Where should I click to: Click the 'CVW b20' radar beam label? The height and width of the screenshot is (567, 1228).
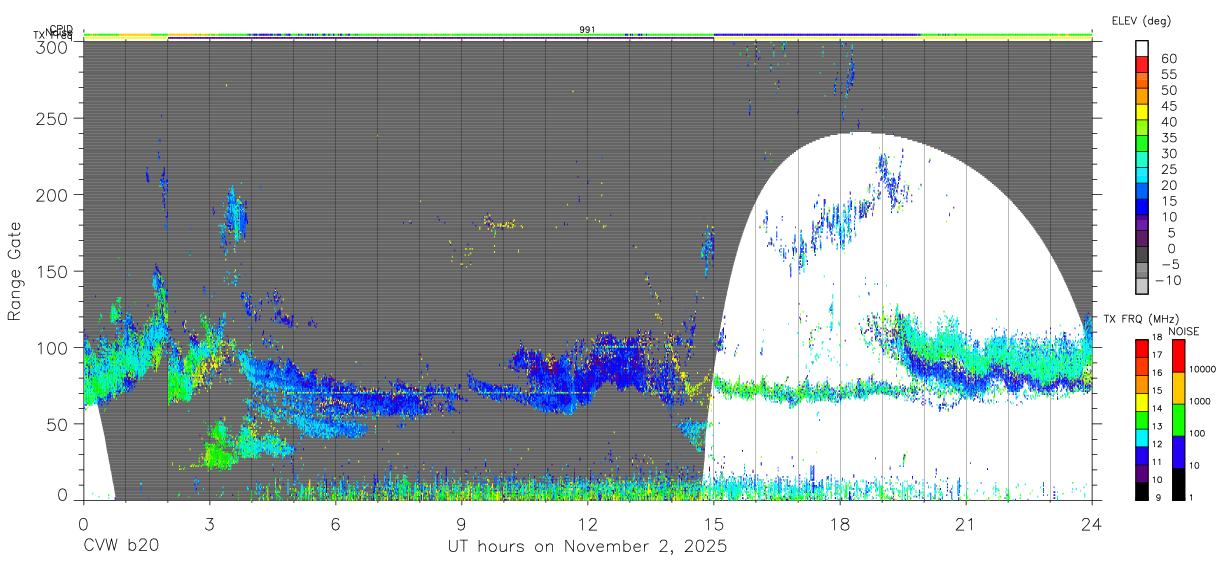pos(121,547)
